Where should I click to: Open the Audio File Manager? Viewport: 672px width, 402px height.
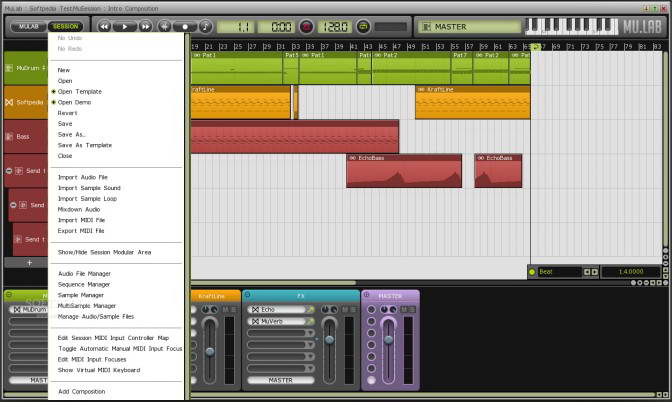pos(84,273)
